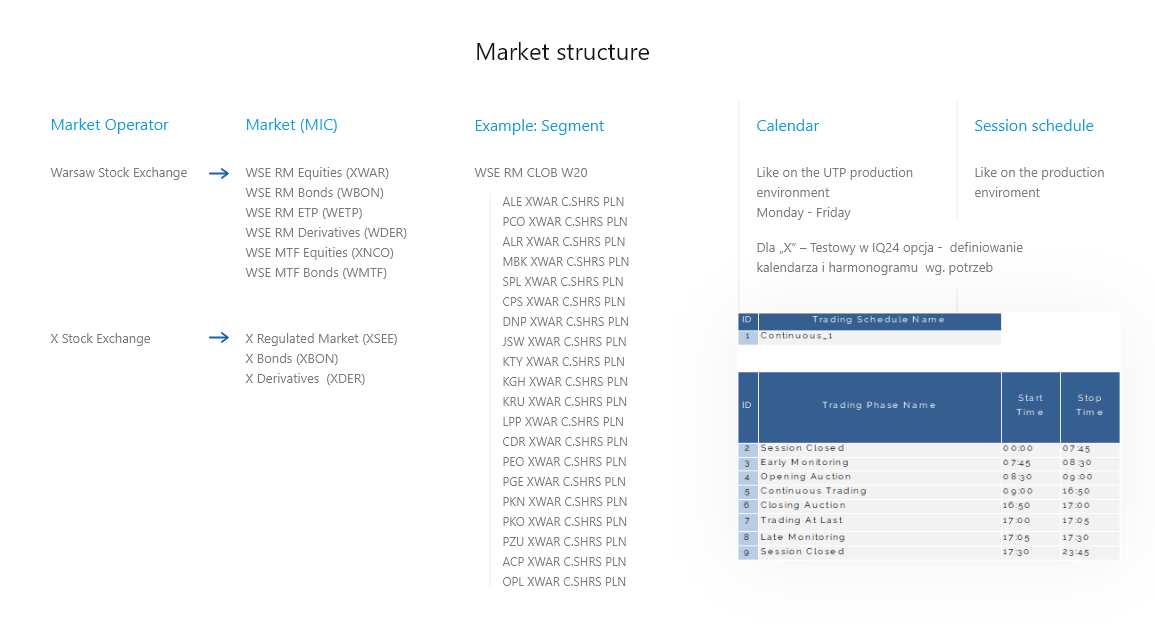1155x624 pixels.
Task: Click the arrow next to Warsaw Stock Exchange
Action: click(x=219, y=173)
